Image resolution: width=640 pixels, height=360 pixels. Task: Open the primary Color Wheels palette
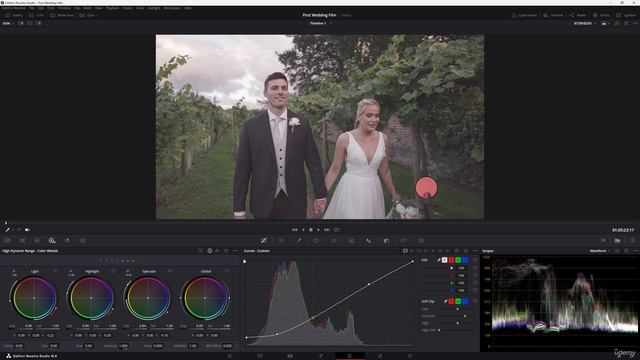coord(37,240)
